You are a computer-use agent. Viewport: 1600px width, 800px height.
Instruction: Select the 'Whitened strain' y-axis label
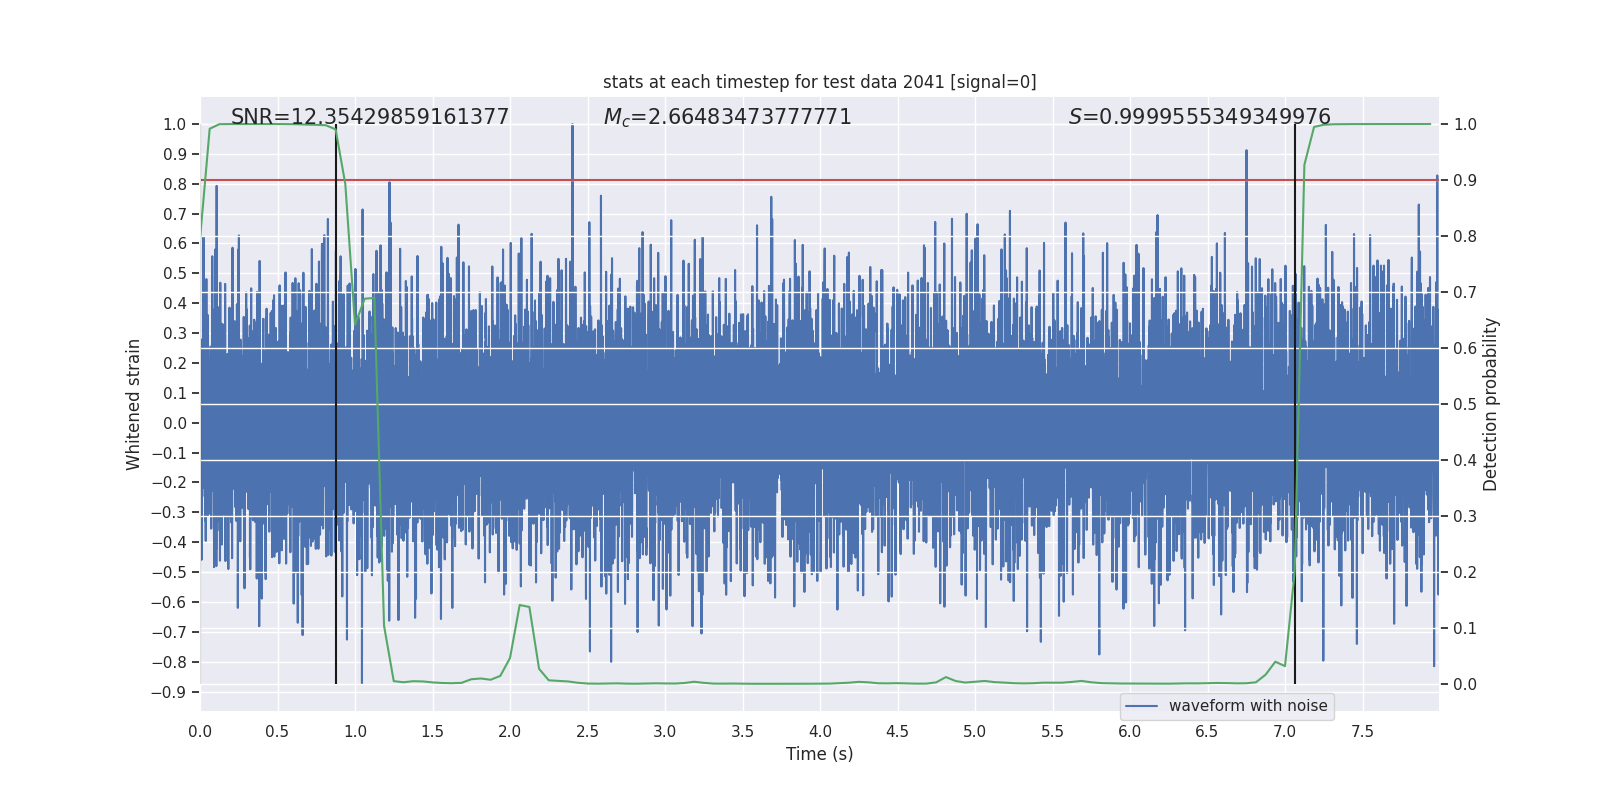tap(133, 404)
